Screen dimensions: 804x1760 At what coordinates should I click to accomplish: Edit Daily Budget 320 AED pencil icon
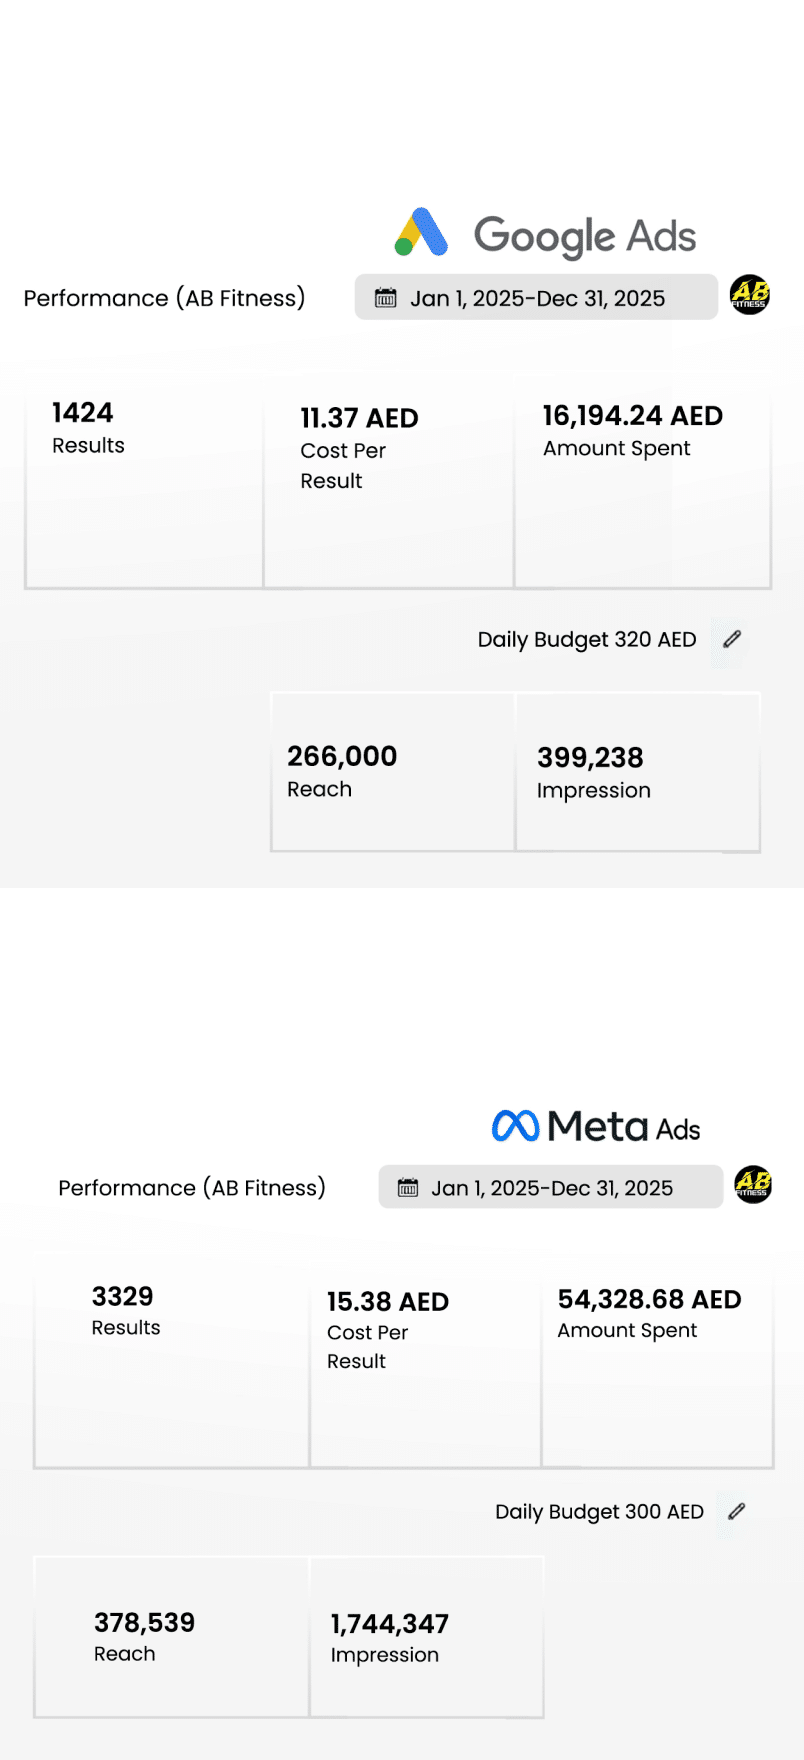pyautogui.click(x=732, y=639)
